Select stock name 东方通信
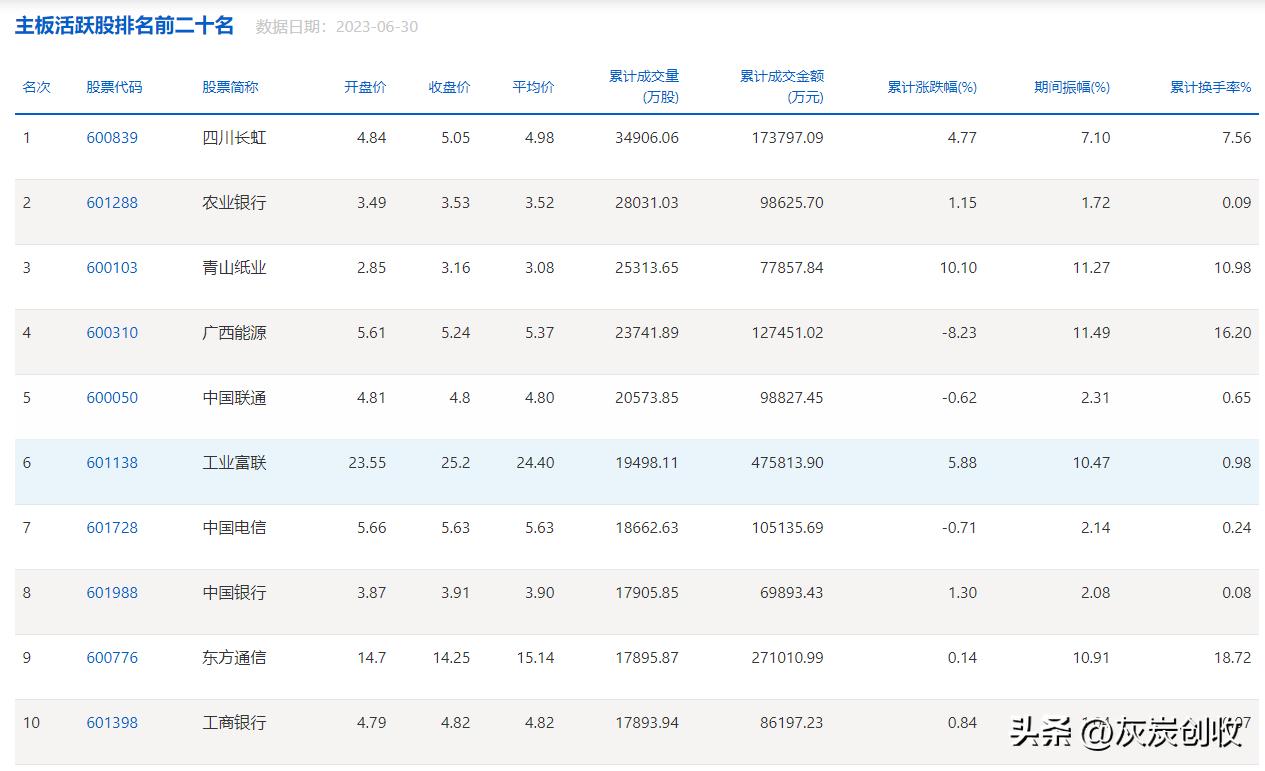 tap(234, 658)
